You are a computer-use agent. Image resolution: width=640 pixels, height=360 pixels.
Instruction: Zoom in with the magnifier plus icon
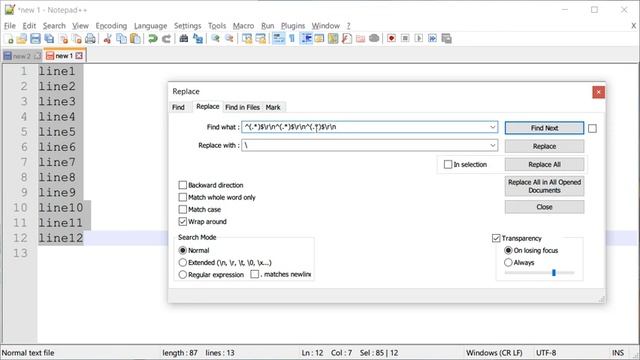[215, 39]
